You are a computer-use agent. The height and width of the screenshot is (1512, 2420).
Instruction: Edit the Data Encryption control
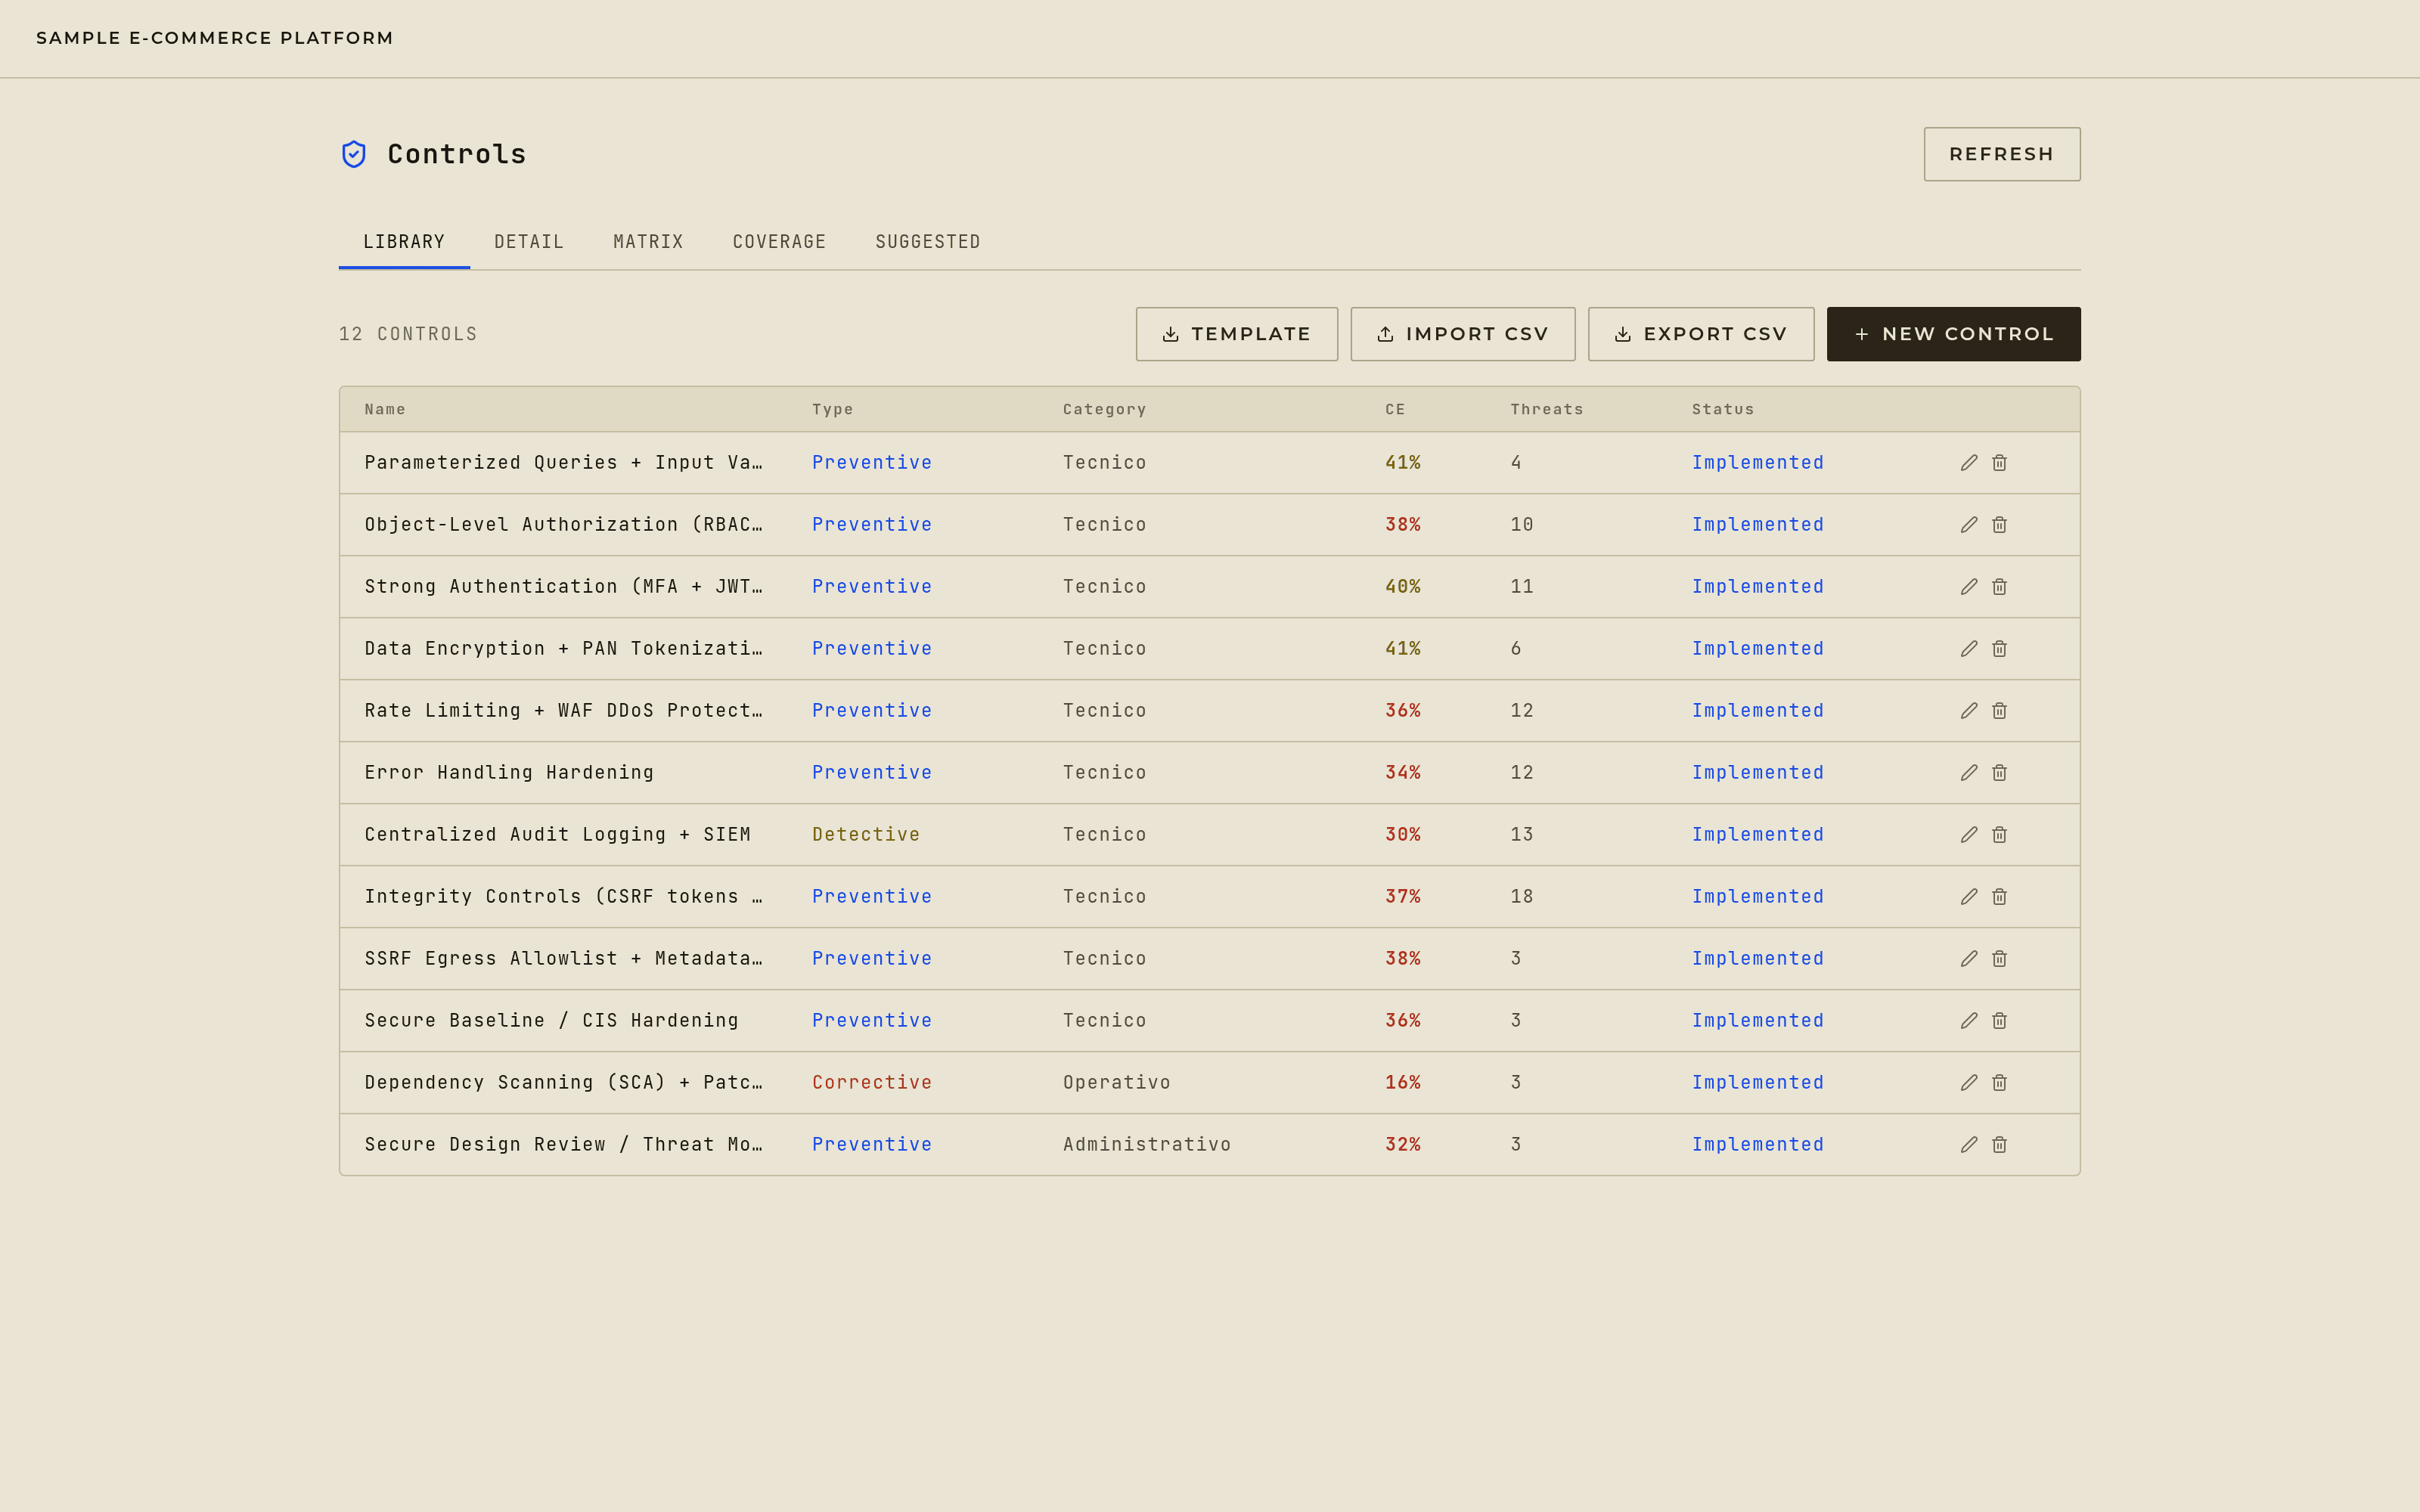1969,649
